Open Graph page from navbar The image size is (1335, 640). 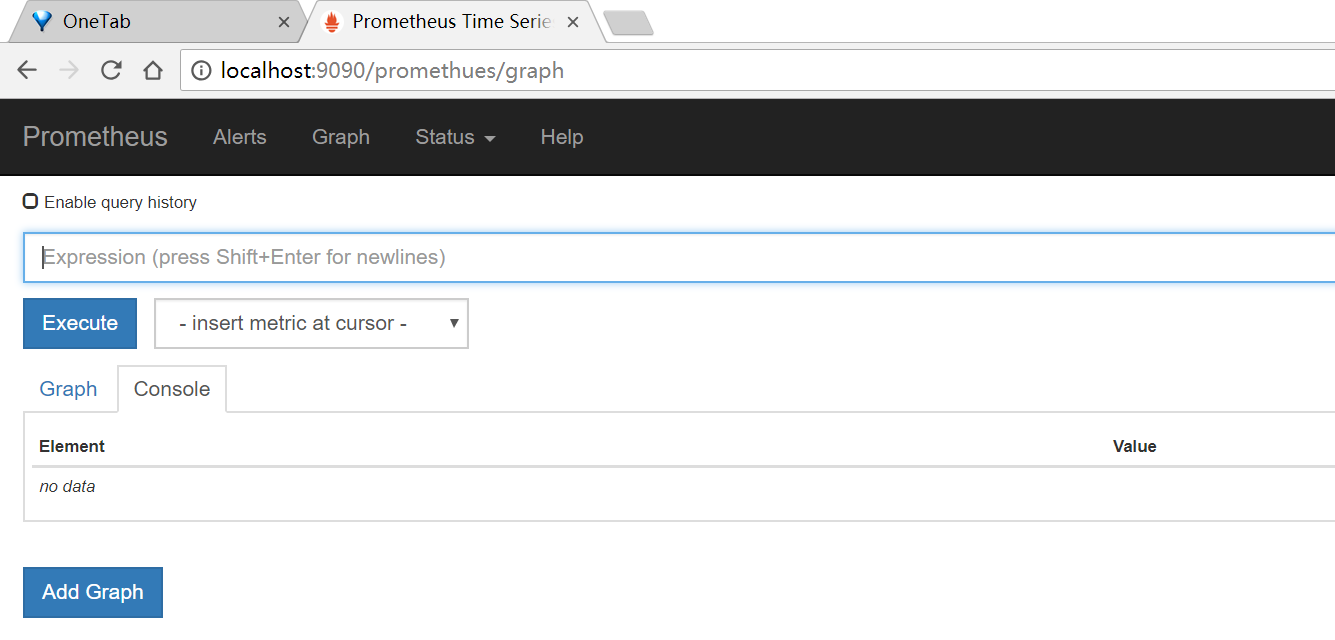(x=341, y=137)
